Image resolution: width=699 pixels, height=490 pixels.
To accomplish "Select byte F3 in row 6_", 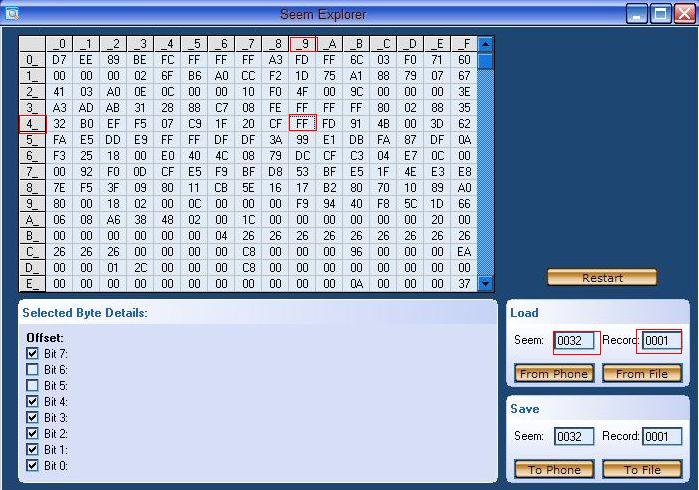I will pos(59,156).
